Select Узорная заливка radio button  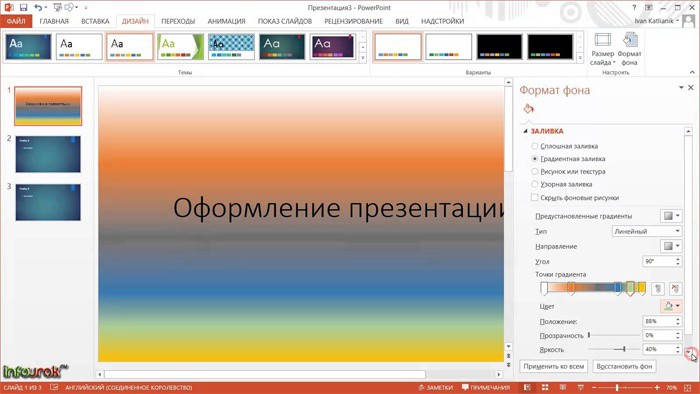point(534,184)
